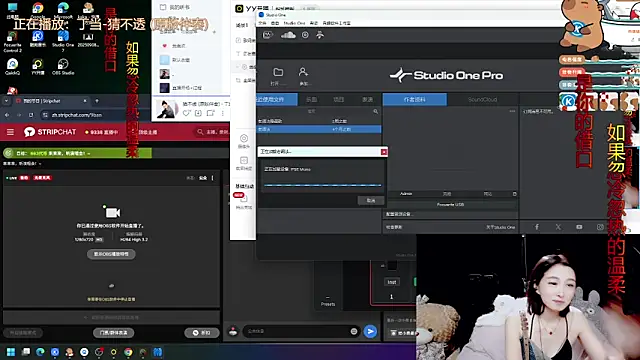Viewport: 640px width, 360px height.
Task: Open the browser tab list dropdown arrow
Action: coord(7,101)
